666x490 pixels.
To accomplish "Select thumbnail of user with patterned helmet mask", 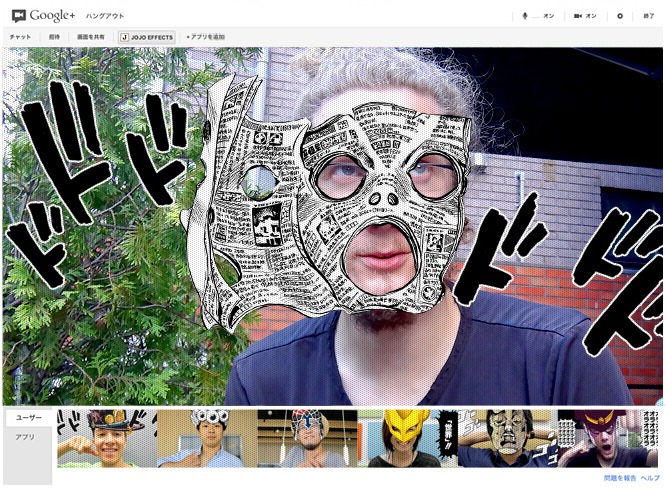I will (x=307, y=438).
